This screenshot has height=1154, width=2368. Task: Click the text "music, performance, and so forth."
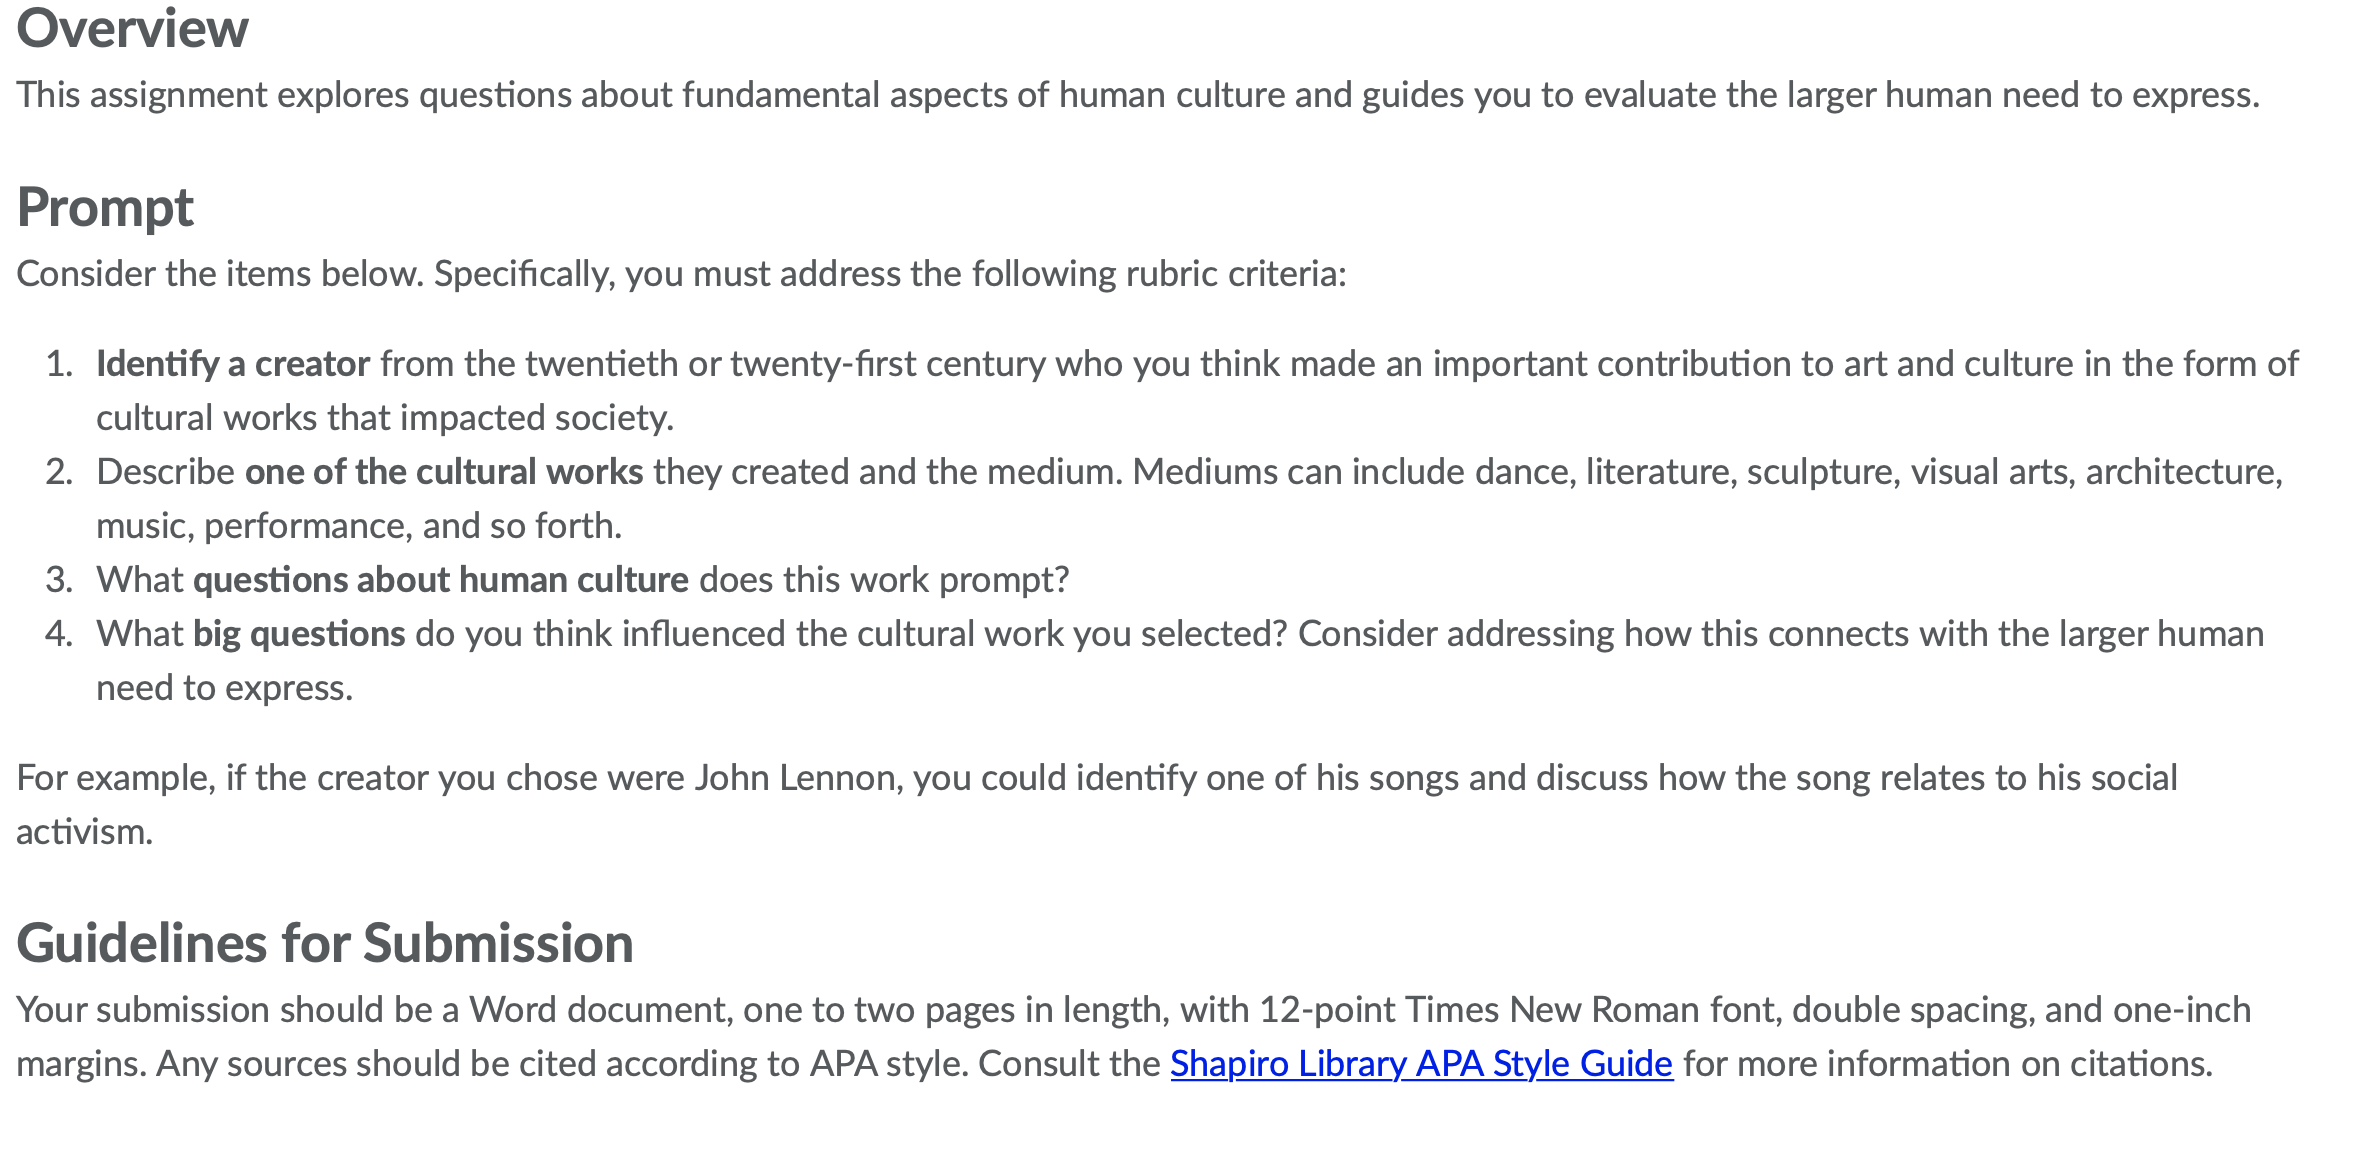(x=359, y=525)
